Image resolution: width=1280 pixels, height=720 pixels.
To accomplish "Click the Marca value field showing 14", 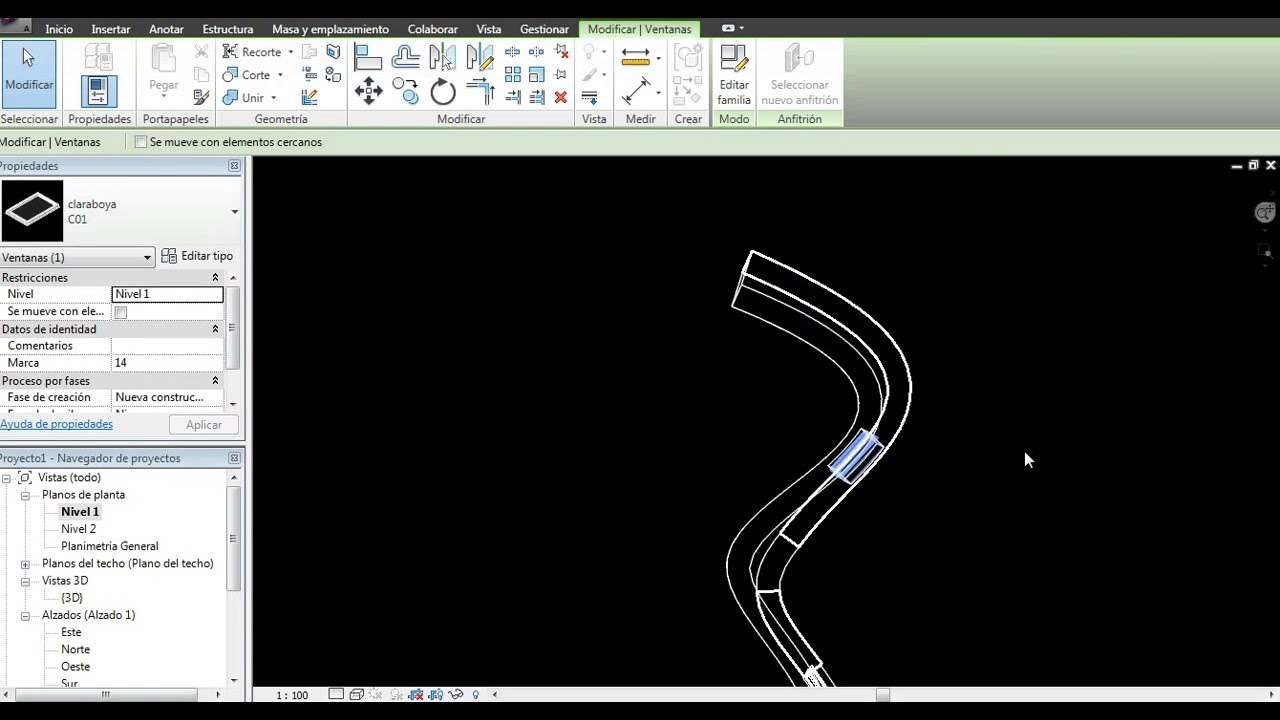I will click(167, 363).
